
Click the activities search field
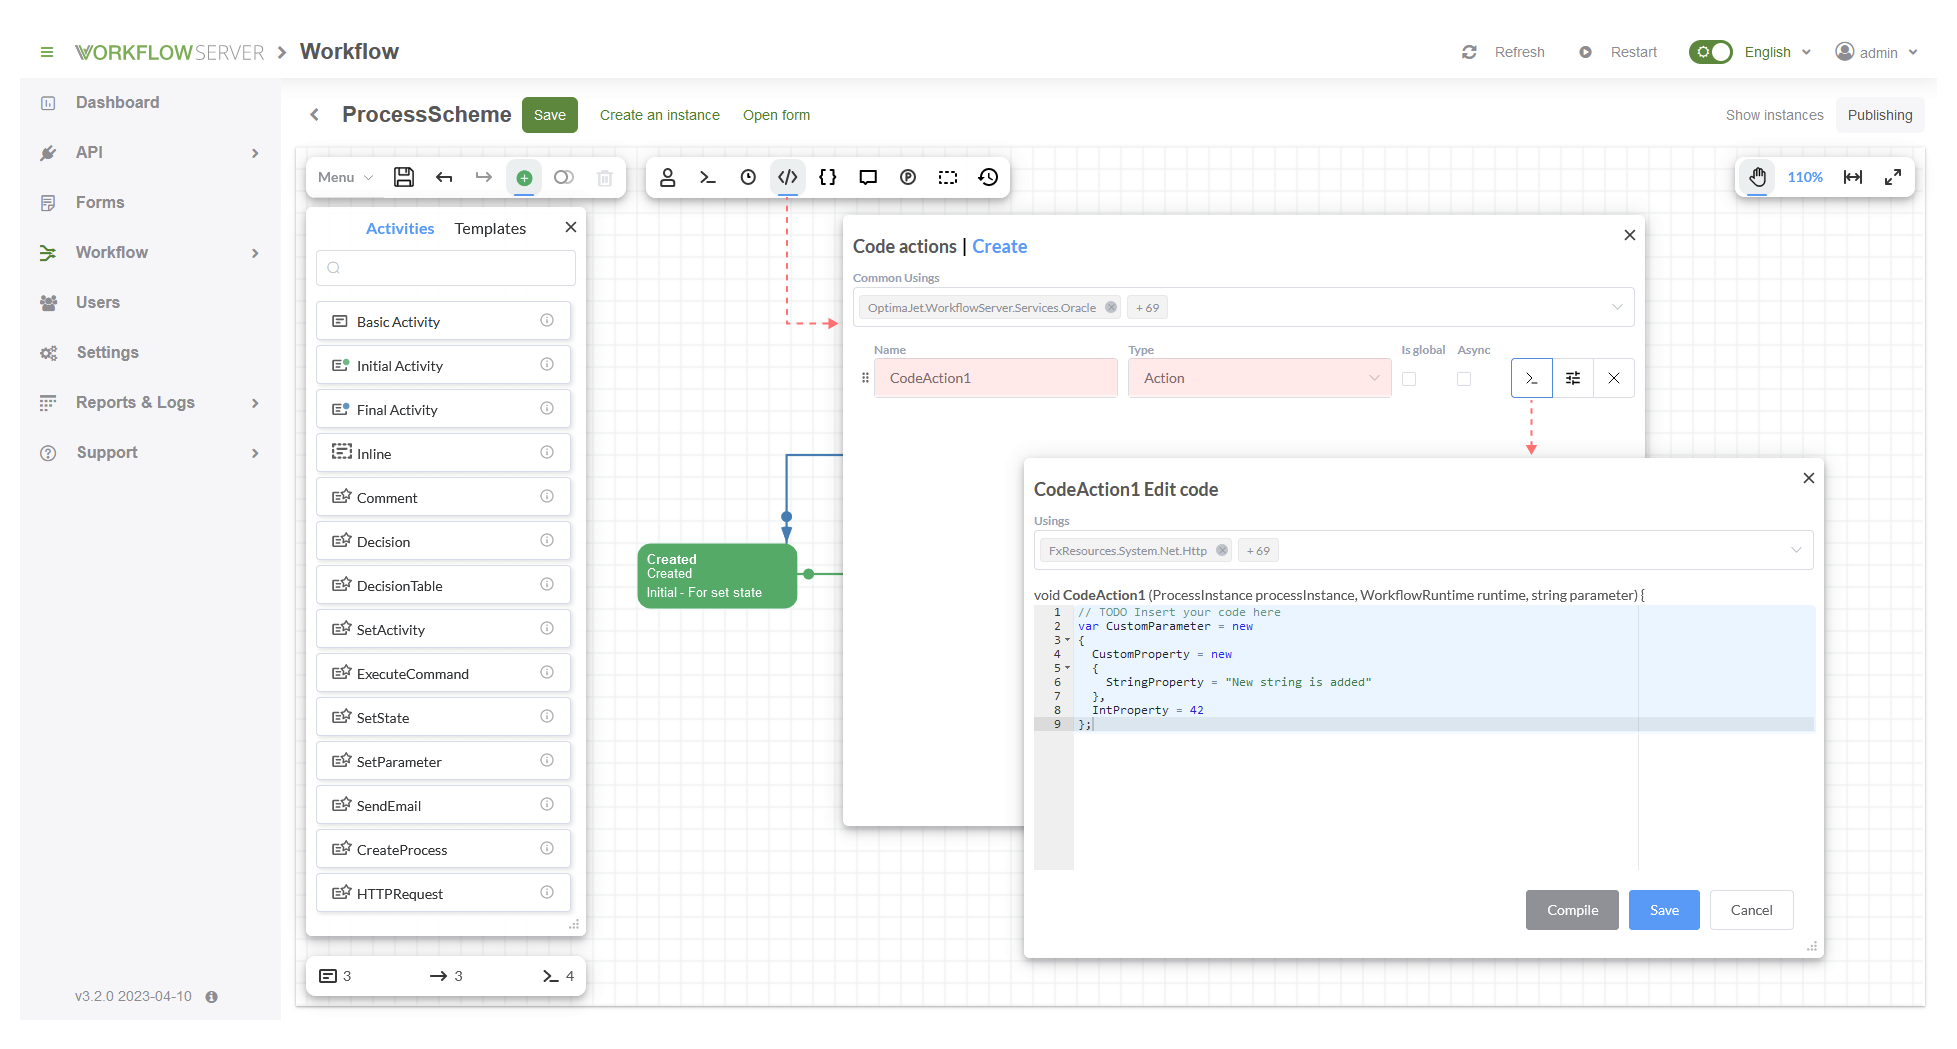(x=446, y=267)
